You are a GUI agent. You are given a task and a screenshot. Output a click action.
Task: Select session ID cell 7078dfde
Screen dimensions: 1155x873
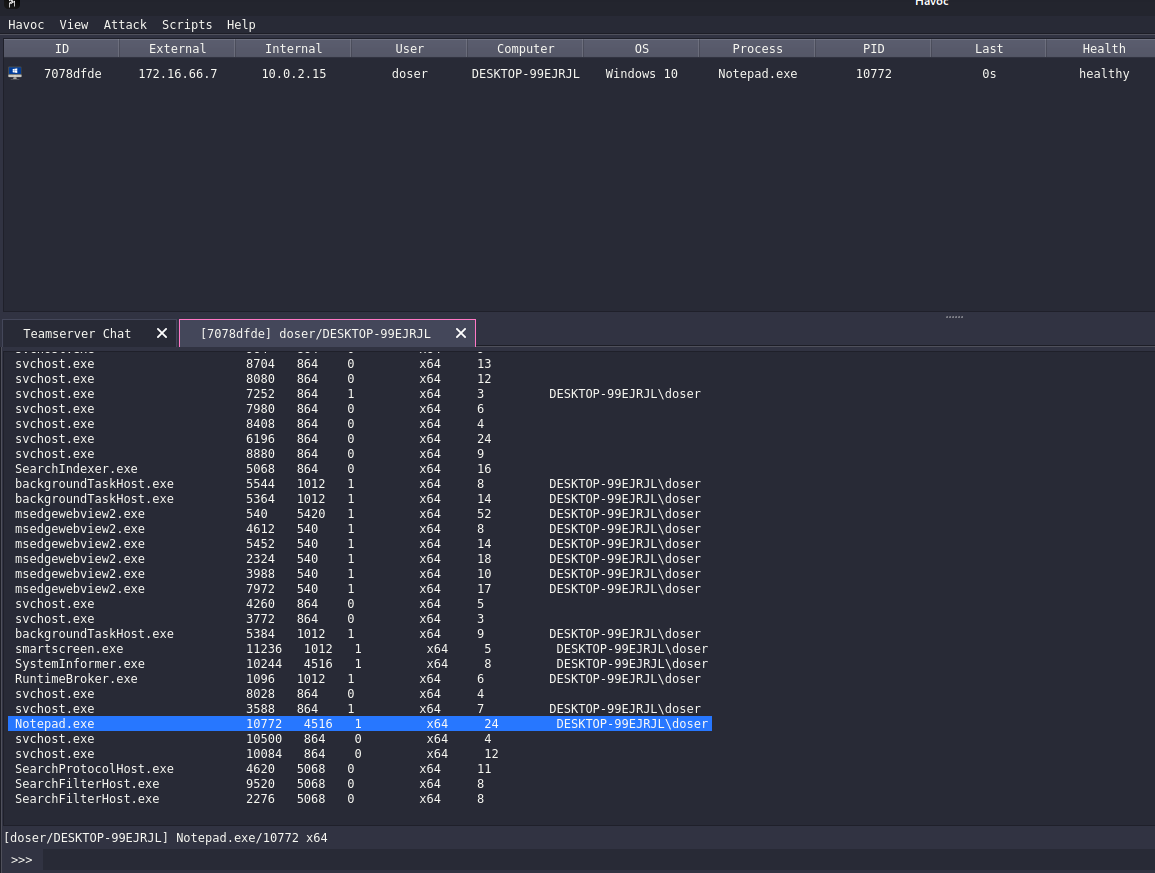pyautogui.click(x=73, y=74)
